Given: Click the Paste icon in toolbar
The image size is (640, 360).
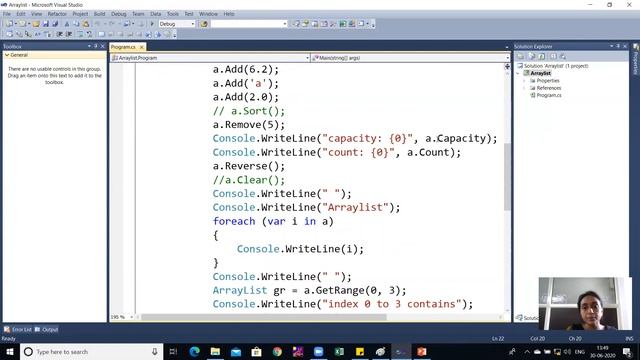Looking at the screenshot, I should coord(86,24).
